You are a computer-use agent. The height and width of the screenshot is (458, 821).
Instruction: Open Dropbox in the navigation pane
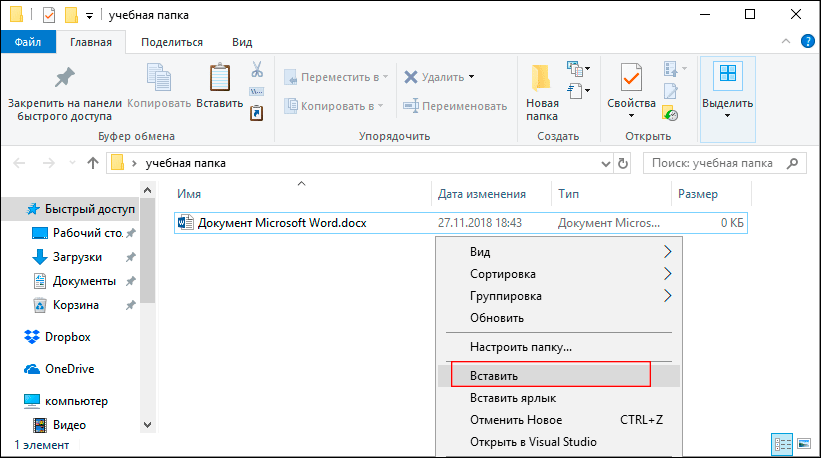(67, 337)
